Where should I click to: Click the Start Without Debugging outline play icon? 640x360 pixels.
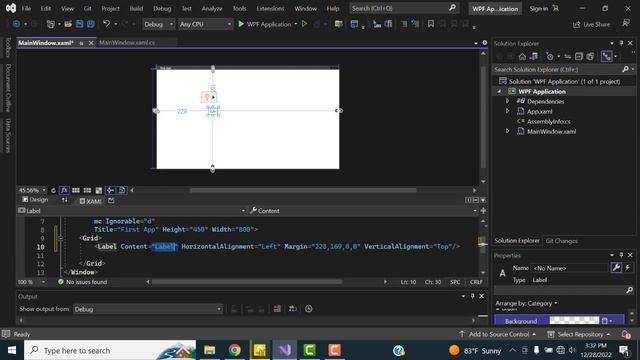pos(304,24)
